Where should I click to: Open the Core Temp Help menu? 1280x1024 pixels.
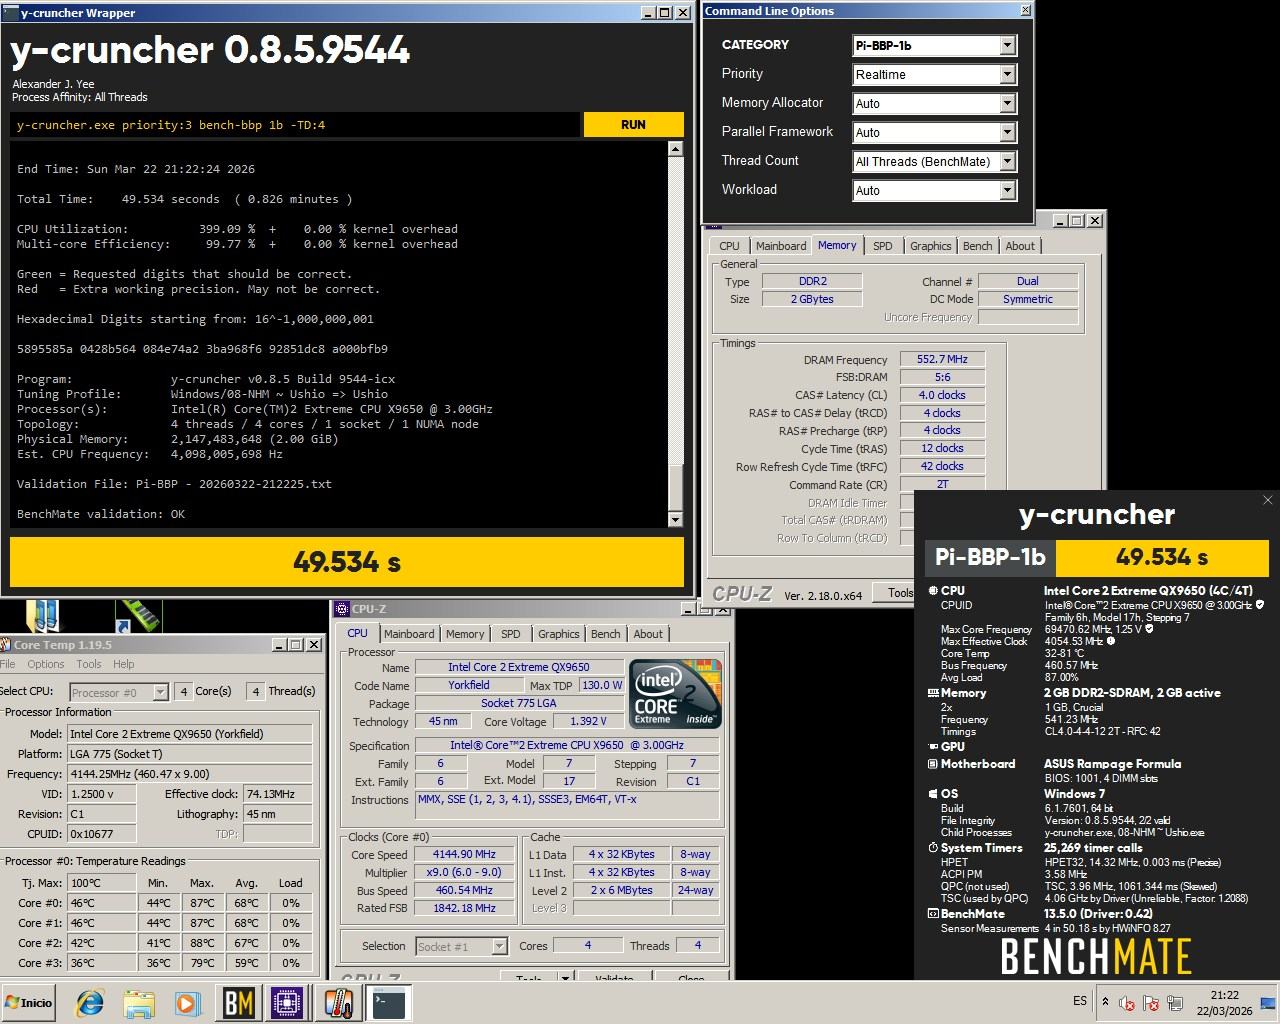click(124, 664)
